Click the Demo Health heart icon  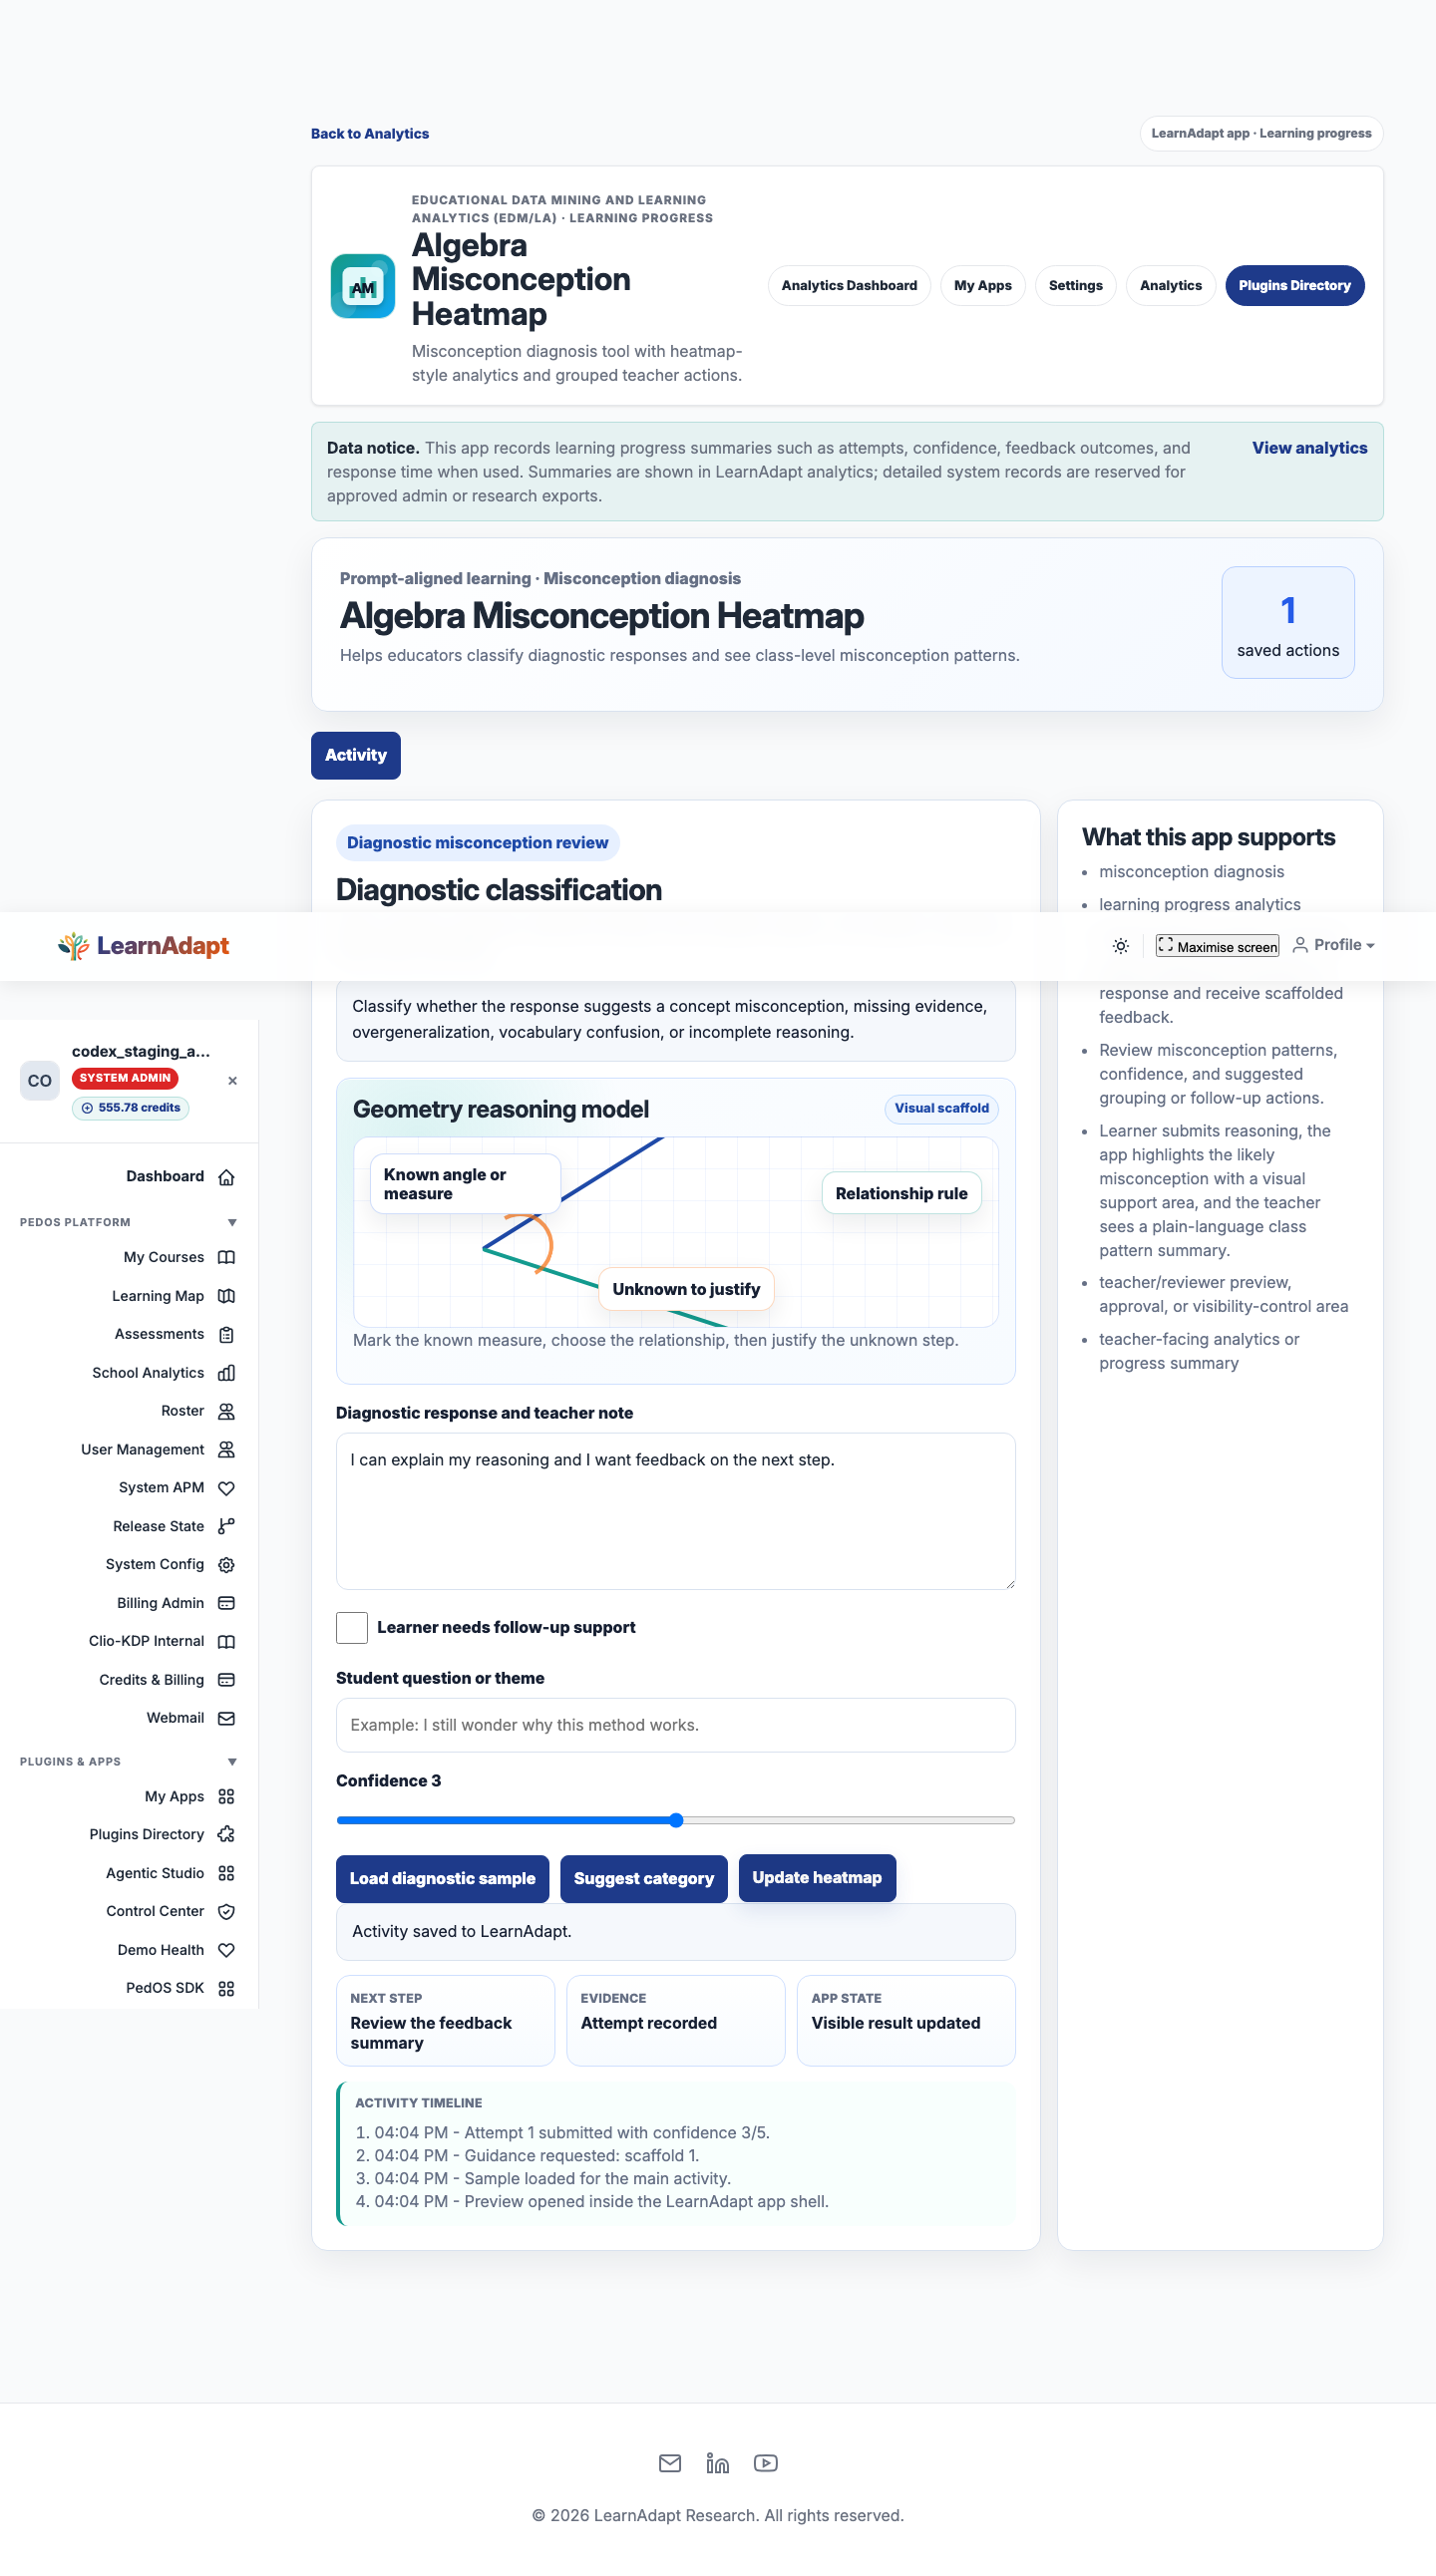pyautogui.click(x=226, y=1950)
